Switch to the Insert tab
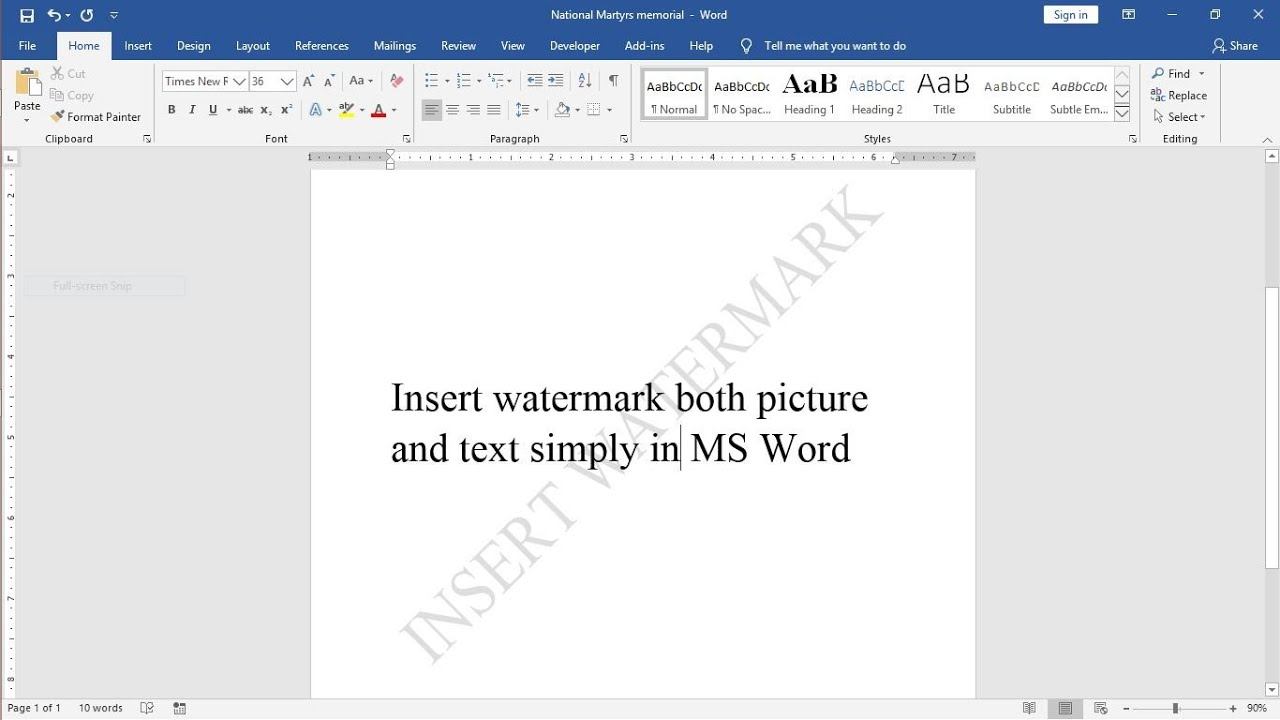 [138, 46]
